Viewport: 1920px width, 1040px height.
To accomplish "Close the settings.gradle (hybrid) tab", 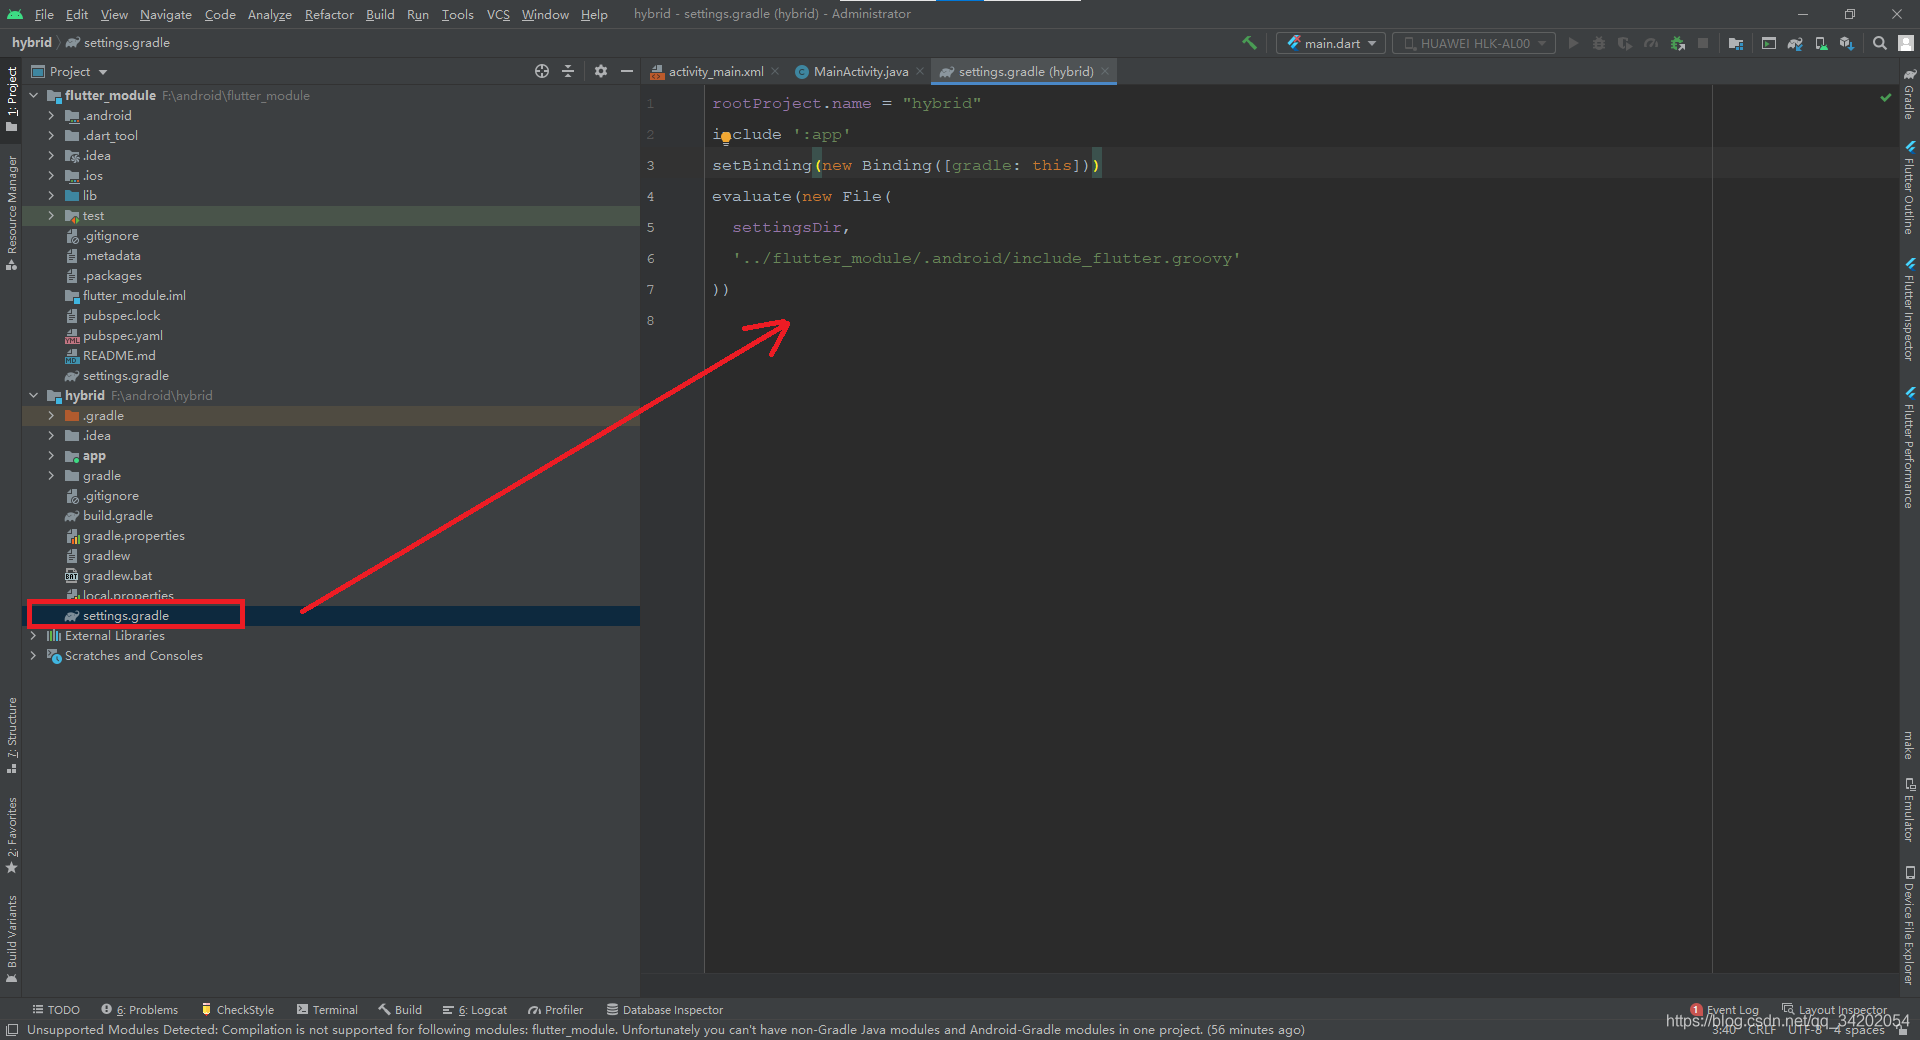I will (x=1105, y=71).
